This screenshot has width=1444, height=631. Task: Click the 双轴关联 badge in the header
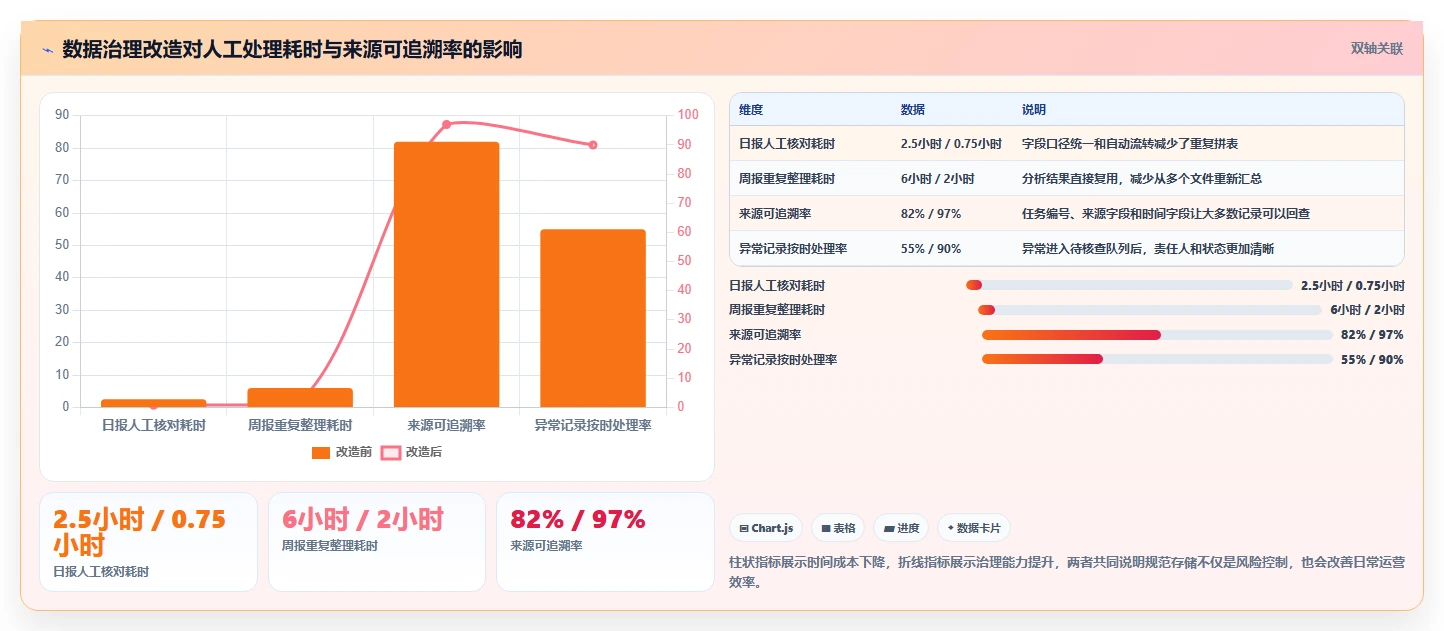pos(1377,48)
